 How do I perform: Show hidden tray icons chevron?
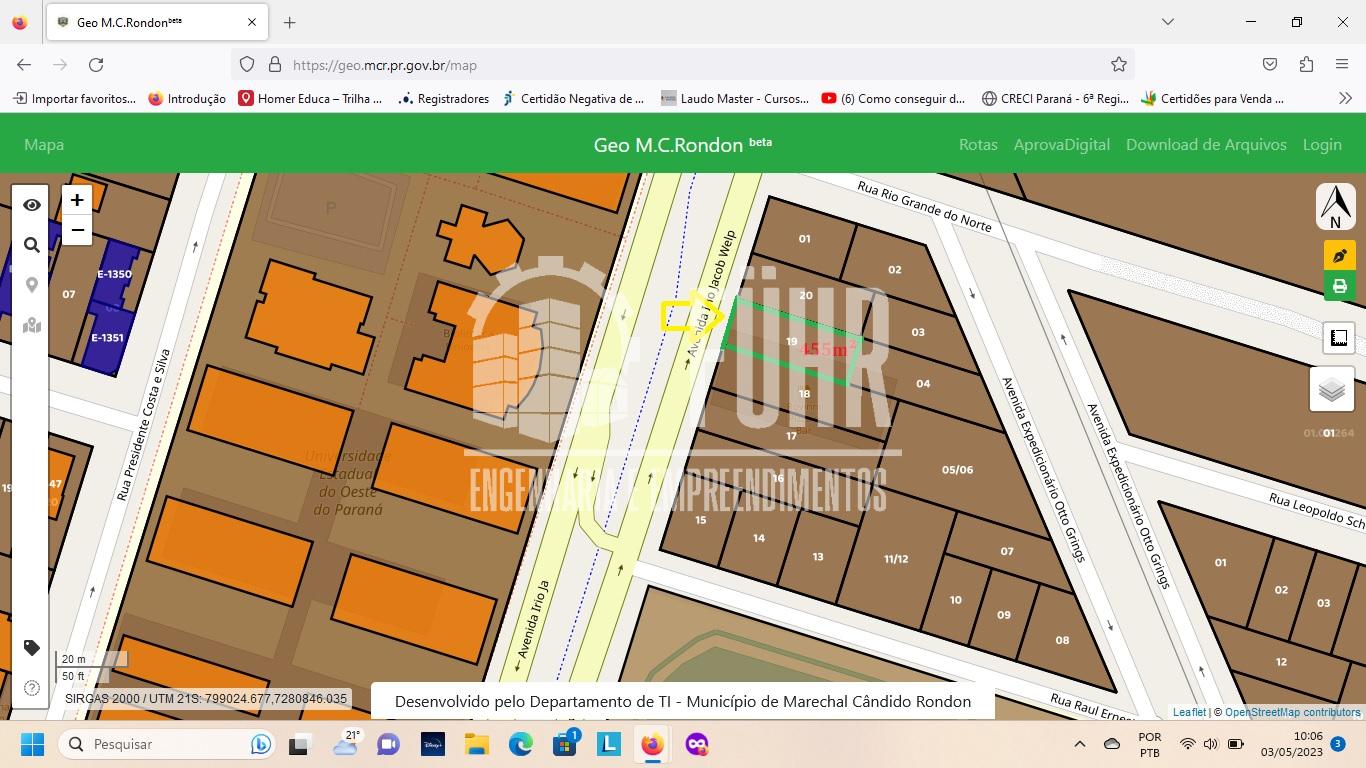click(x=1079, y=744)
